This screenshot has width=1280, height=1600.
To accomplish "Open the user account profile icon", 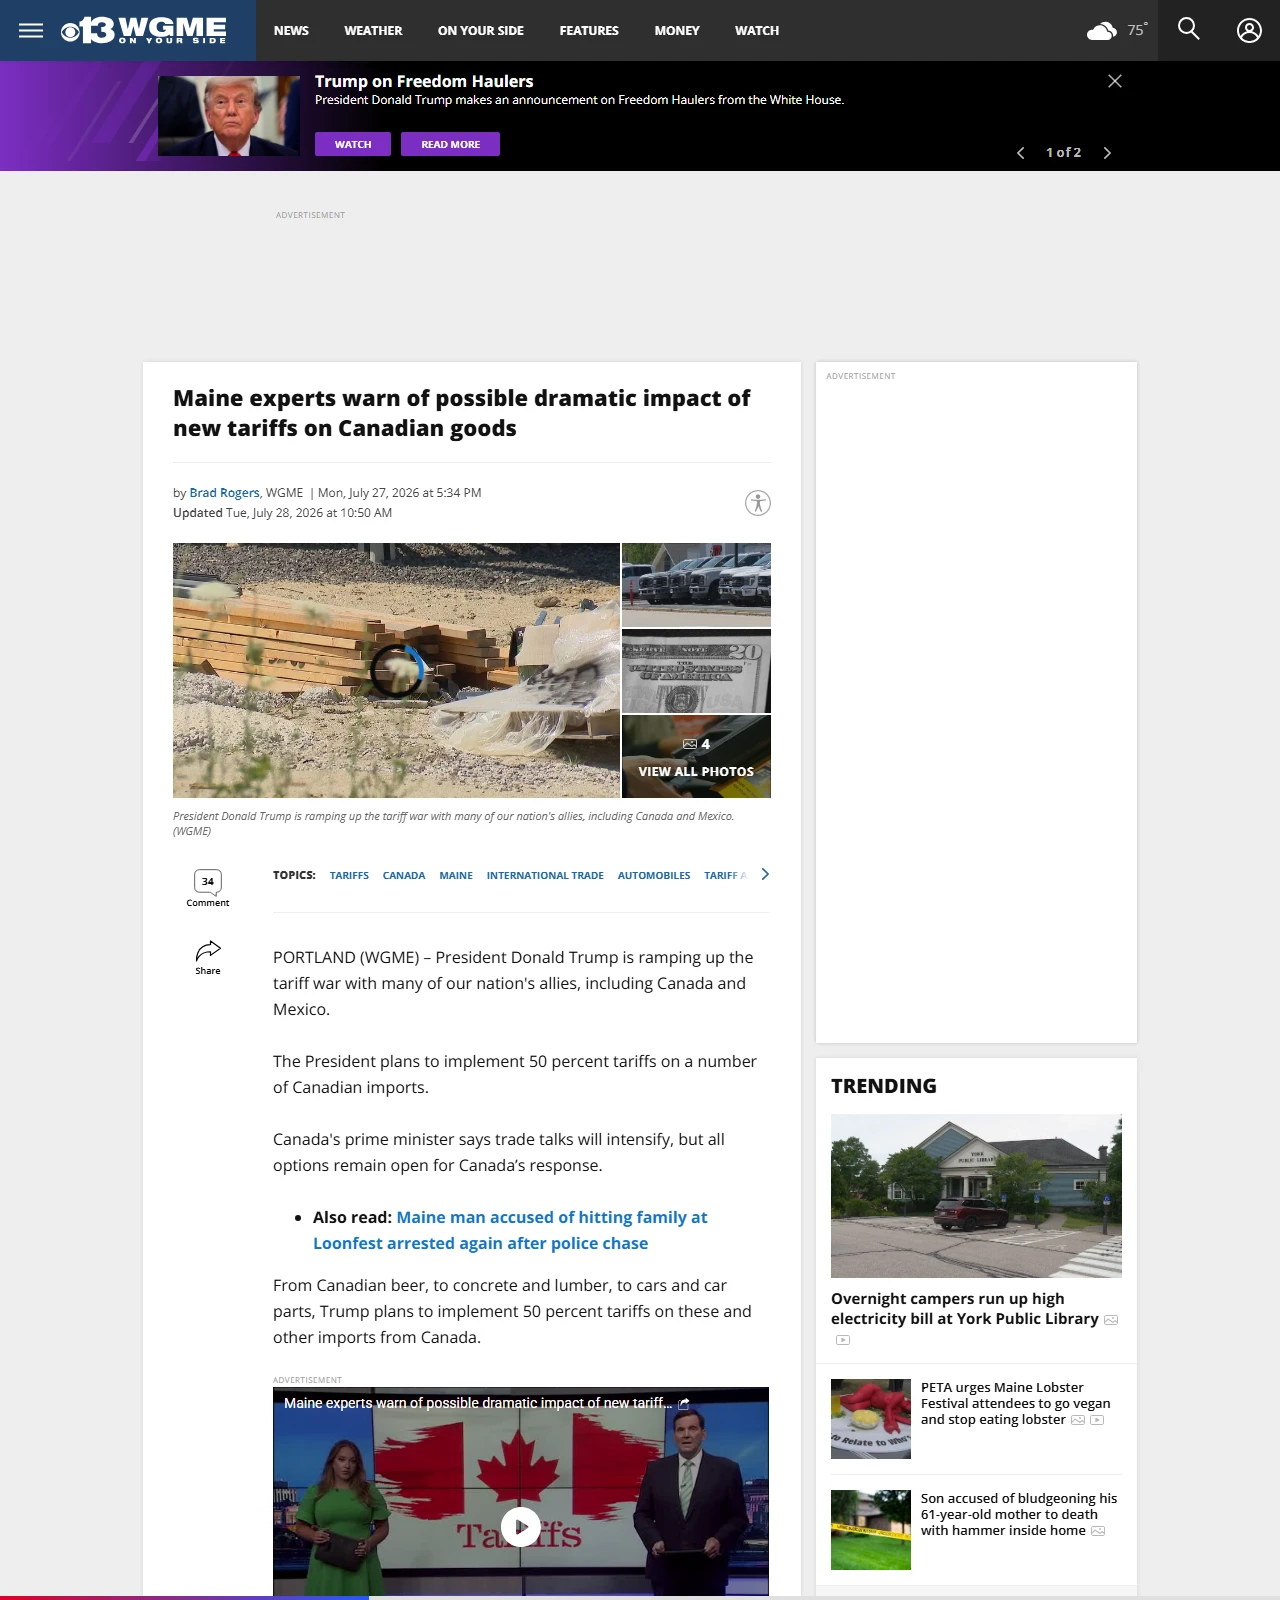I will click(1249, 30).
